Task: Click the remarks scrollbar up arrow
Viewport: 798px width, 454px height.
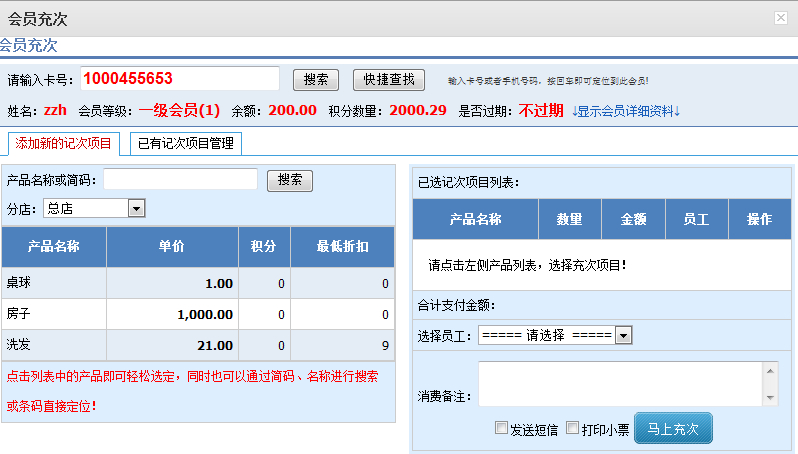Action: pos(771,369)
